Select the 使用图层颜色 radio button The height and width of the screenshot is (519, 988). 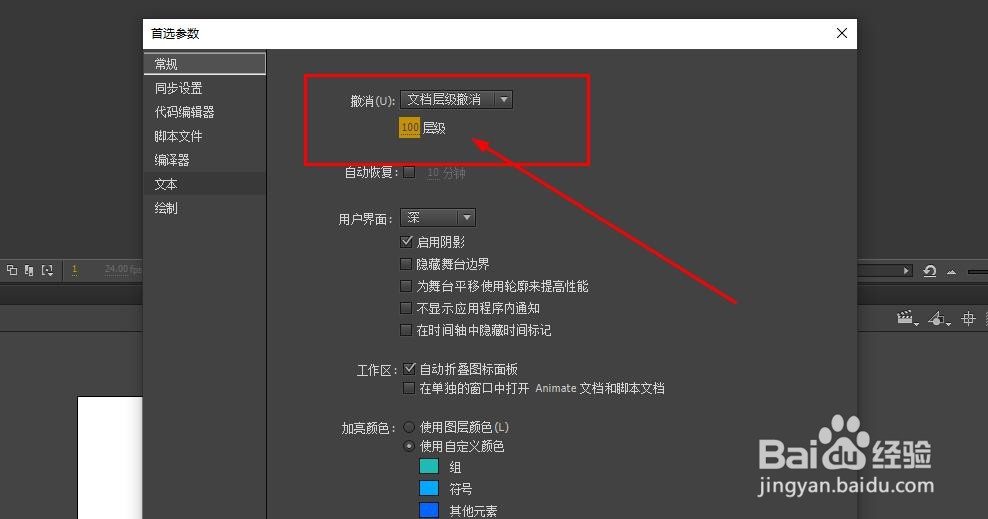tap(409, 427)
